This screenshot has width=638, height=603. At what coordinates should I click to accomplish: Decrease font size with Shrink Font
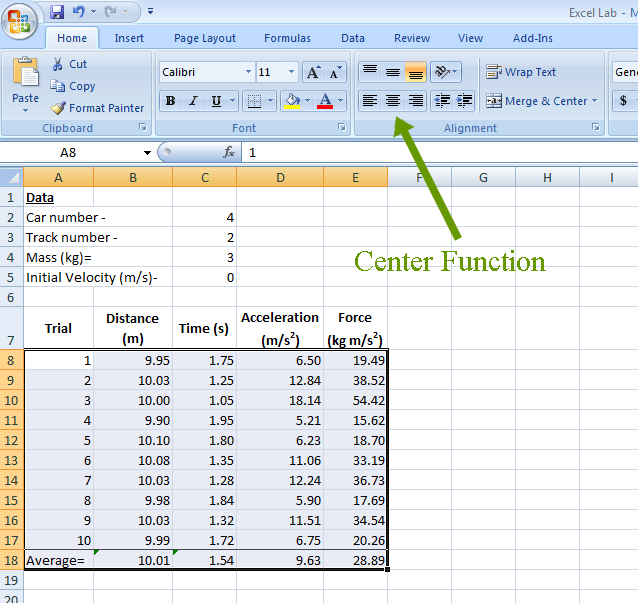335,72
